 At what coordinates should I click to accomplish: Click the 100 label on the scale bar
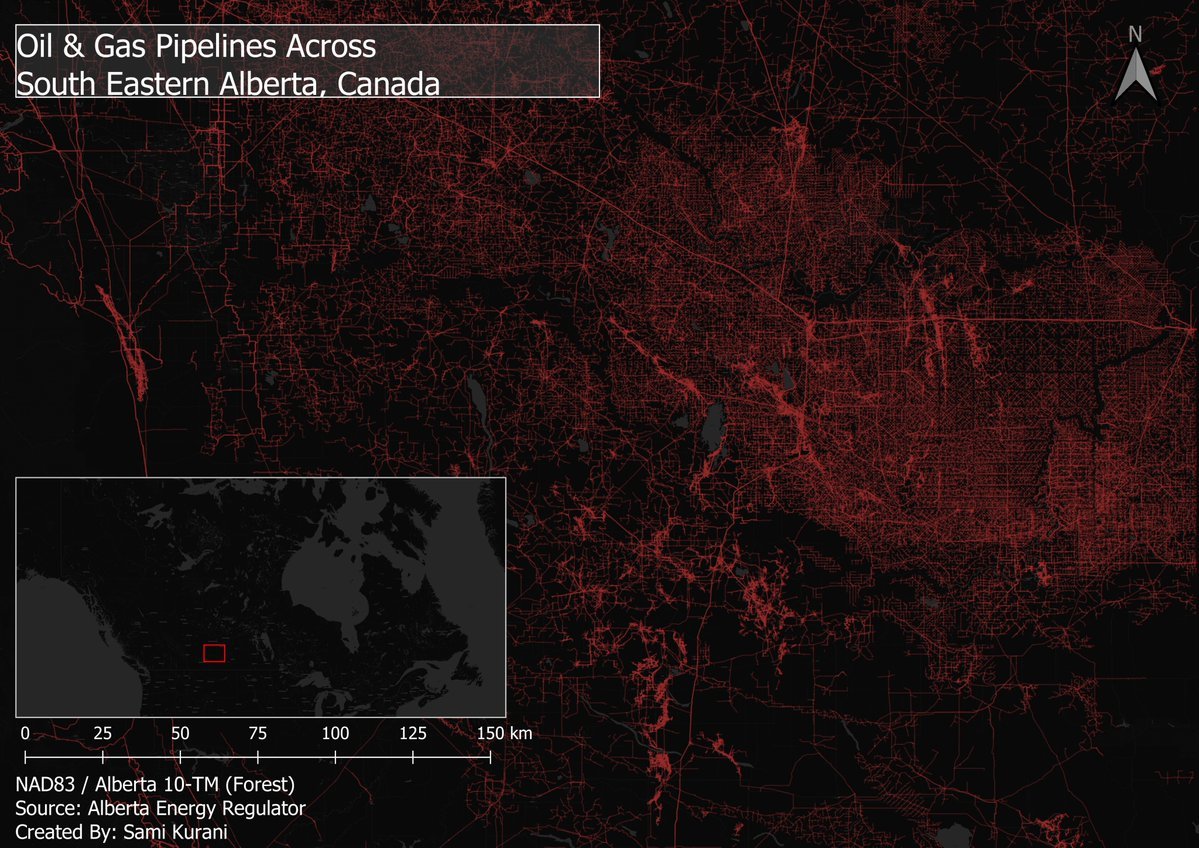(335, 733)
